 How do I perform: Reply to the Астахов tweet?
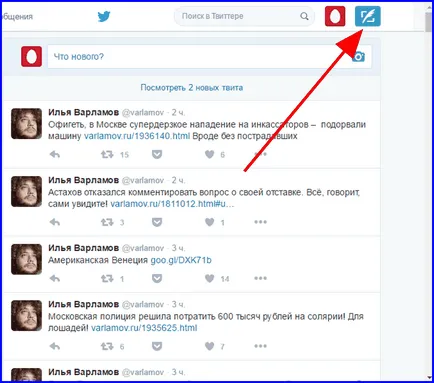(54, 222)
